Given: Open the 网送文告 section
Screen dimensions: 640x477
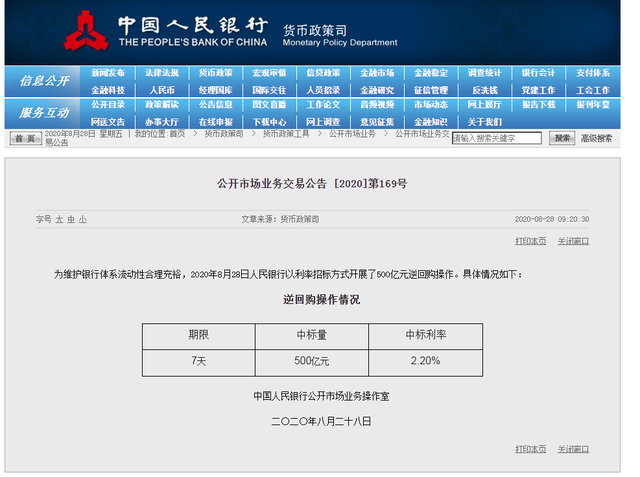Looking at the screenshot, I should (108, 122).
